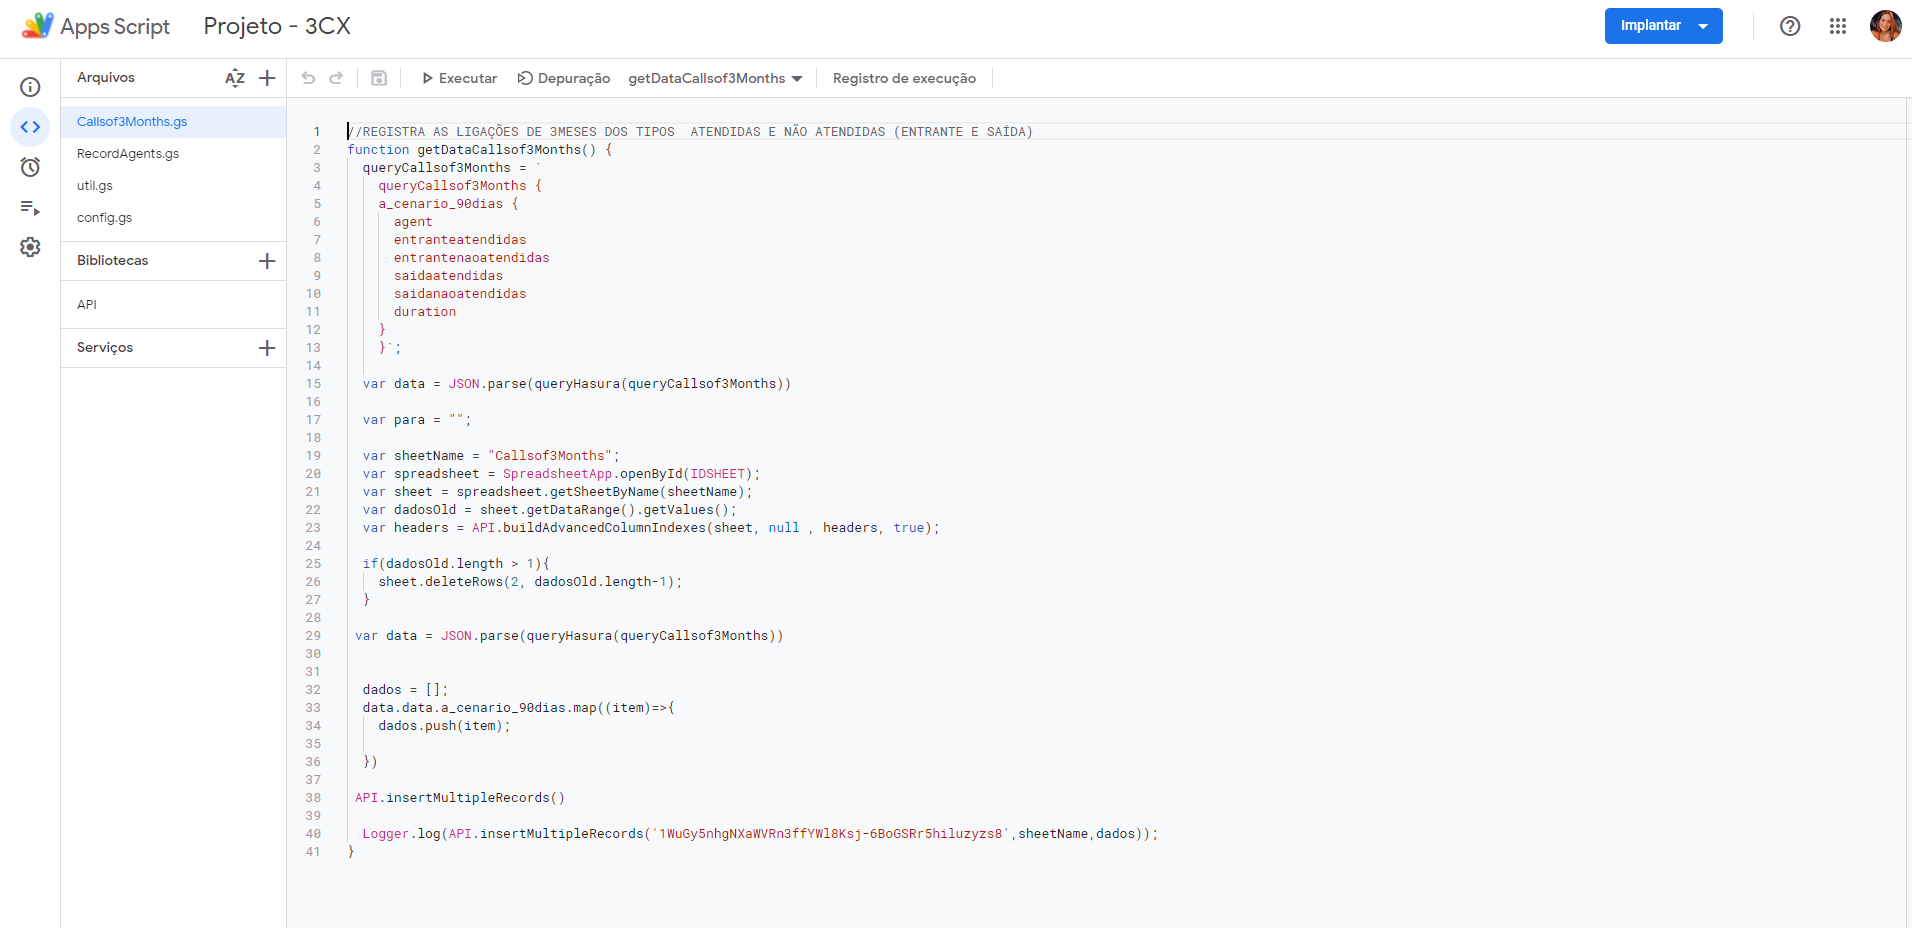Viewport: 1912px width, 928px height.
Task: Open Apps Script help
Action: click(x=1789, y=26)
